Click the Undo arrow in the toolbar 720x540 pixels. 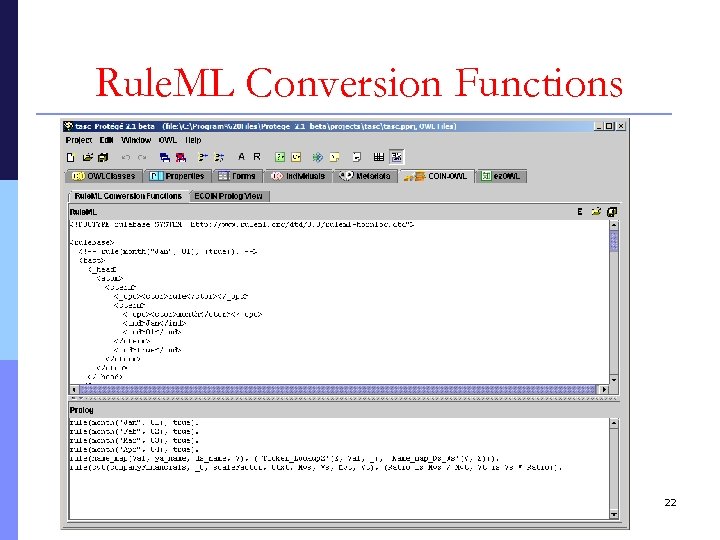pos(125,158)
